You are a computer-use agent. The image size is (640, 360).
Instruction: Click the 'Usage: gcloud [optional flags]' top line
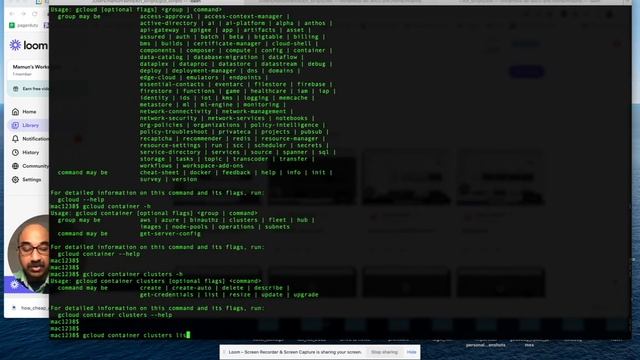(136, 9)
